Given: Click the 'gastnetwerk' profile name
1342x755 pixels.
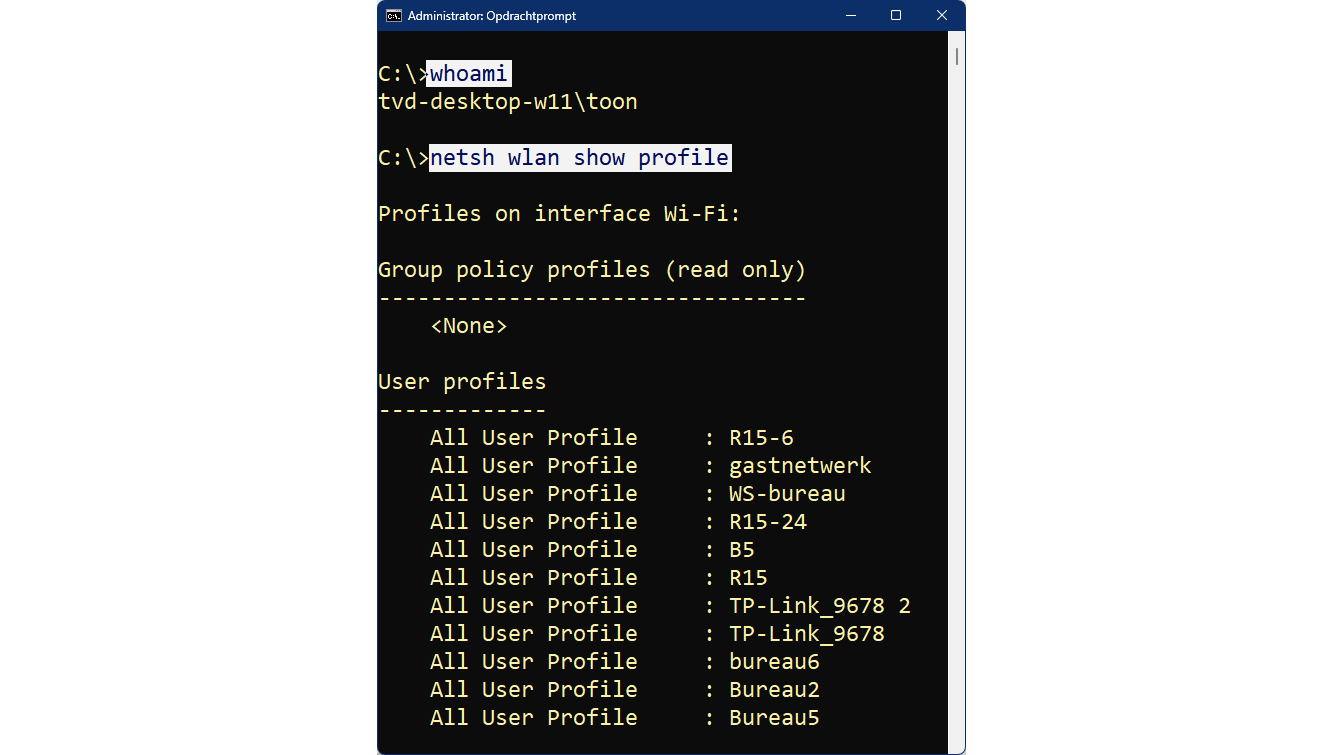Looking at the screenshot, I should 800,466.
